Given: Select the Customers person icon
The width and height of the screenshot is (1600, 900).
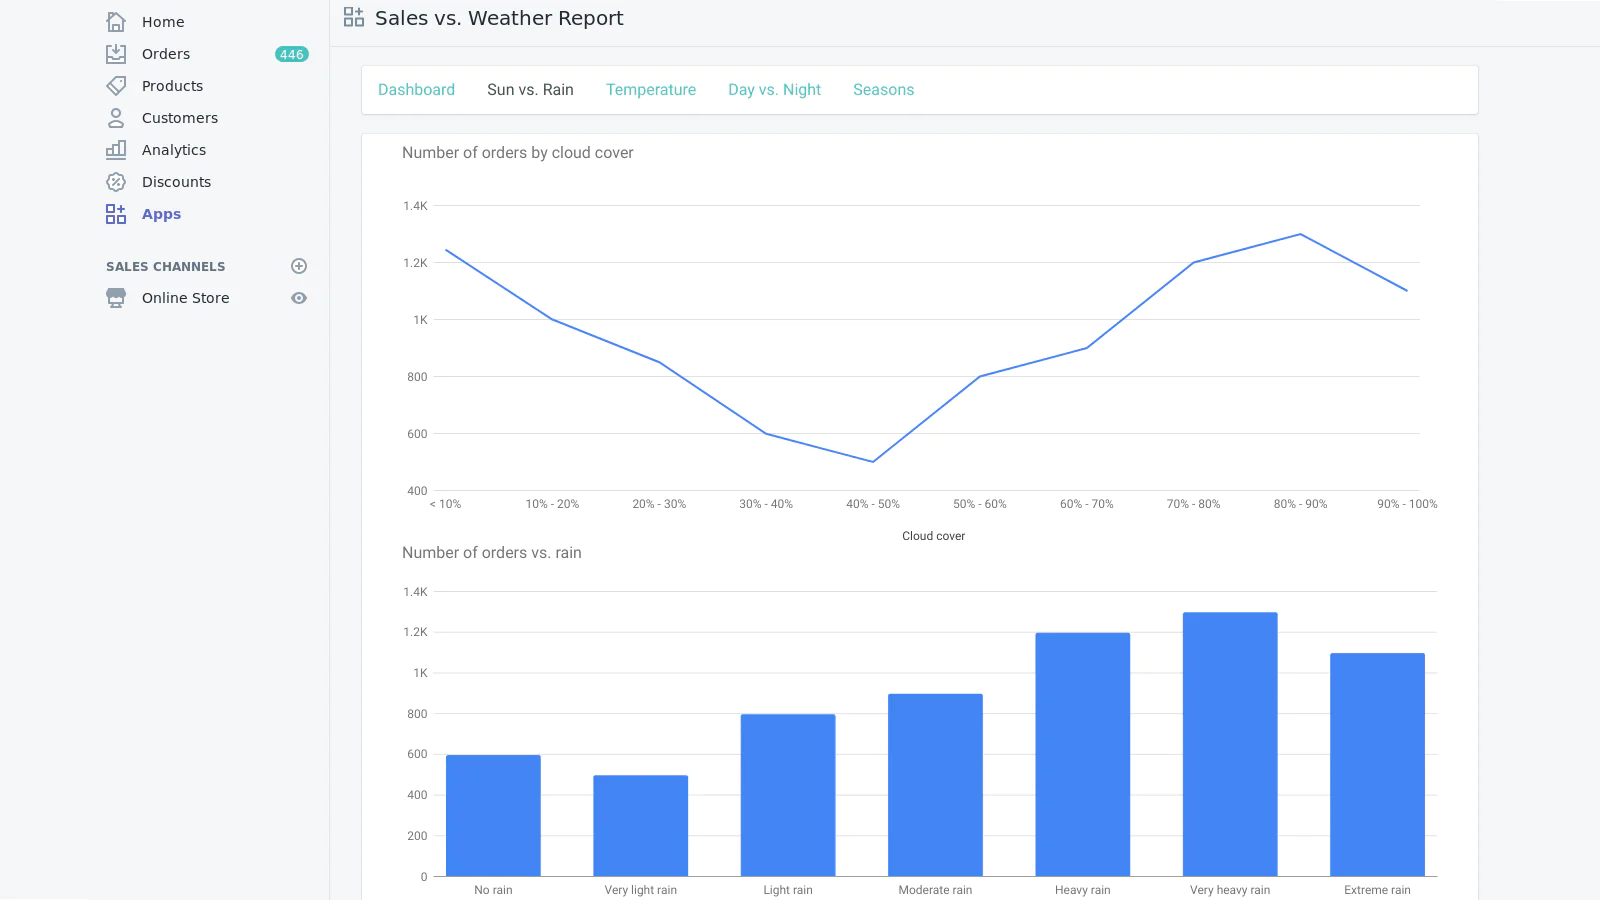Looking at the screenshot, I should [x=116, y=118].
